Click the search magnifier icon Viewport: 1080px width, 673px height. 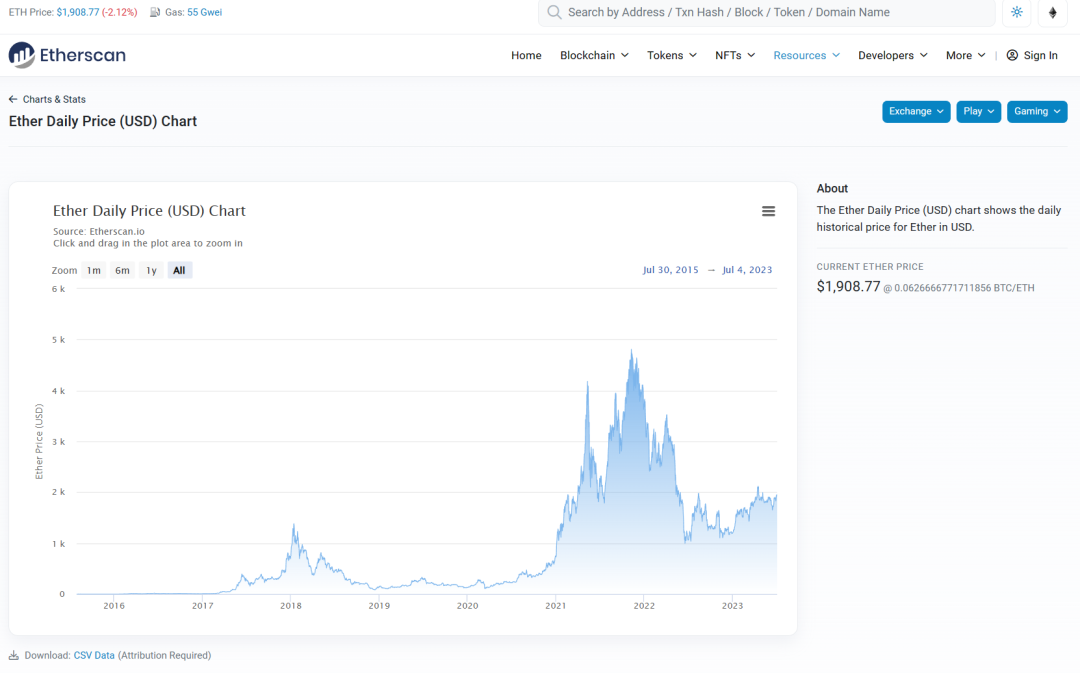554,13
